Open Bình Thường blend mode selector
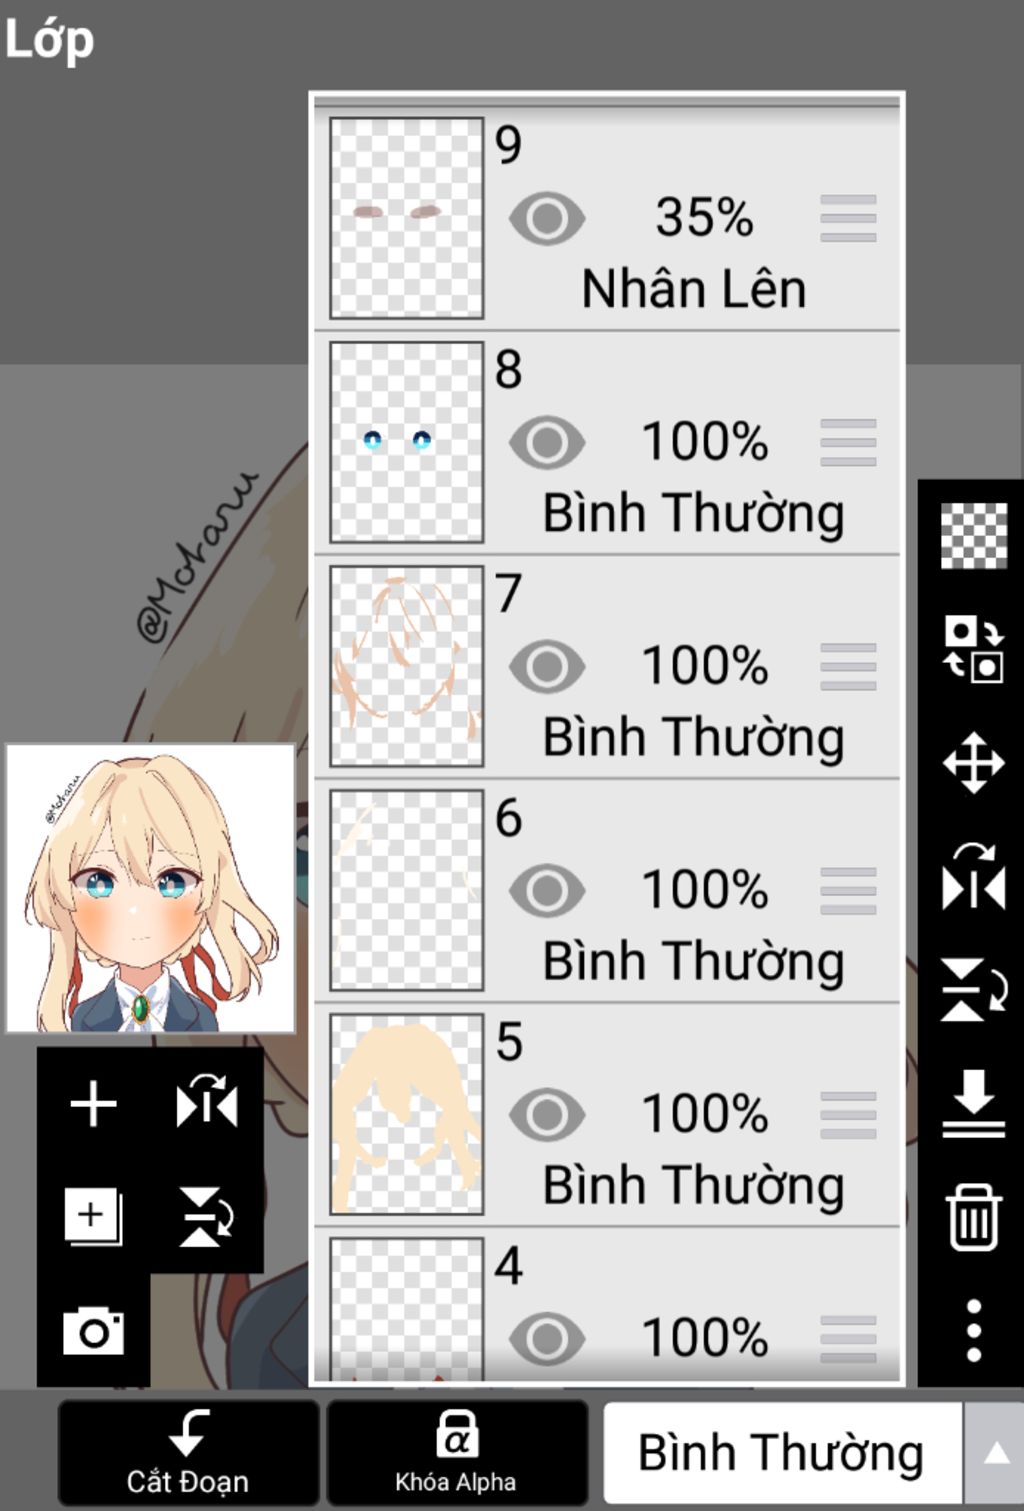Image resolution: width=1024 pixels, height=1511 pixels. pos(782,1452)
